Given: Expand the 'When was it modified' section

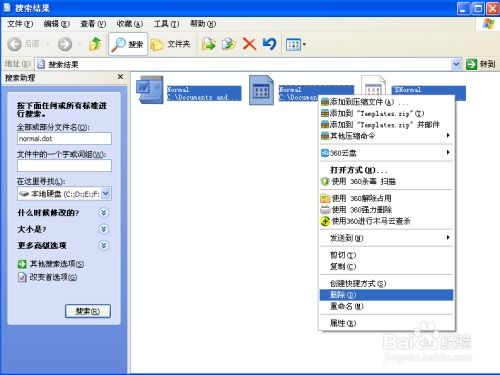Looking at the screenshot, I should (104, 213).
